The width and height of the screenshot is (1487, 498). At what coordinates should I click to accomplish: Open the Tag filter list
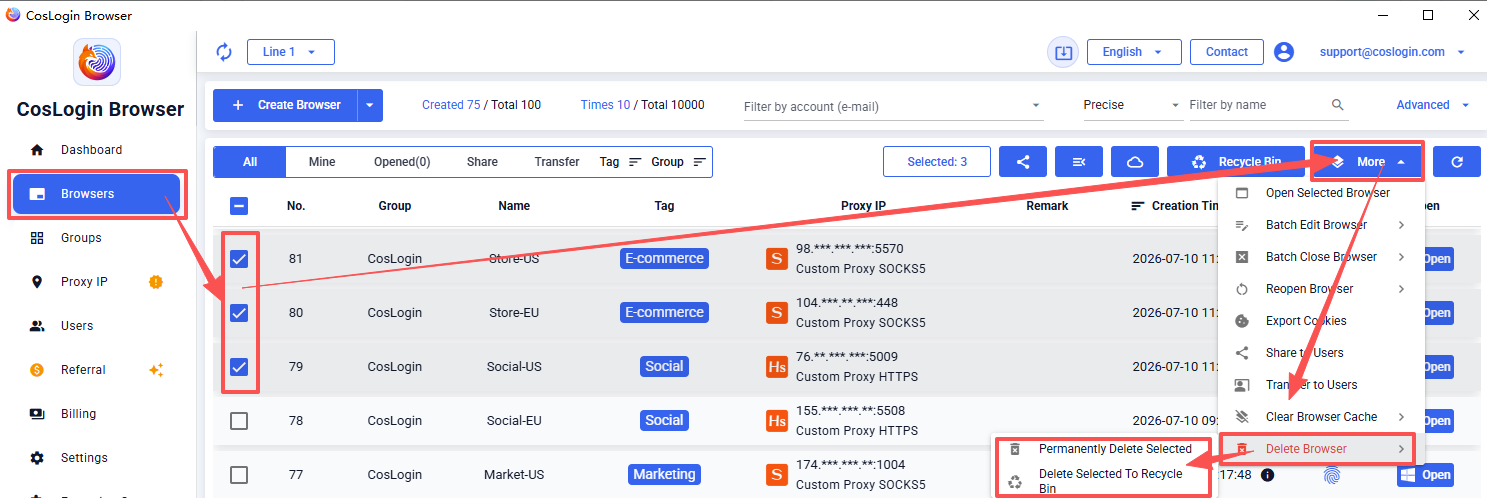(x=620, y=162)
